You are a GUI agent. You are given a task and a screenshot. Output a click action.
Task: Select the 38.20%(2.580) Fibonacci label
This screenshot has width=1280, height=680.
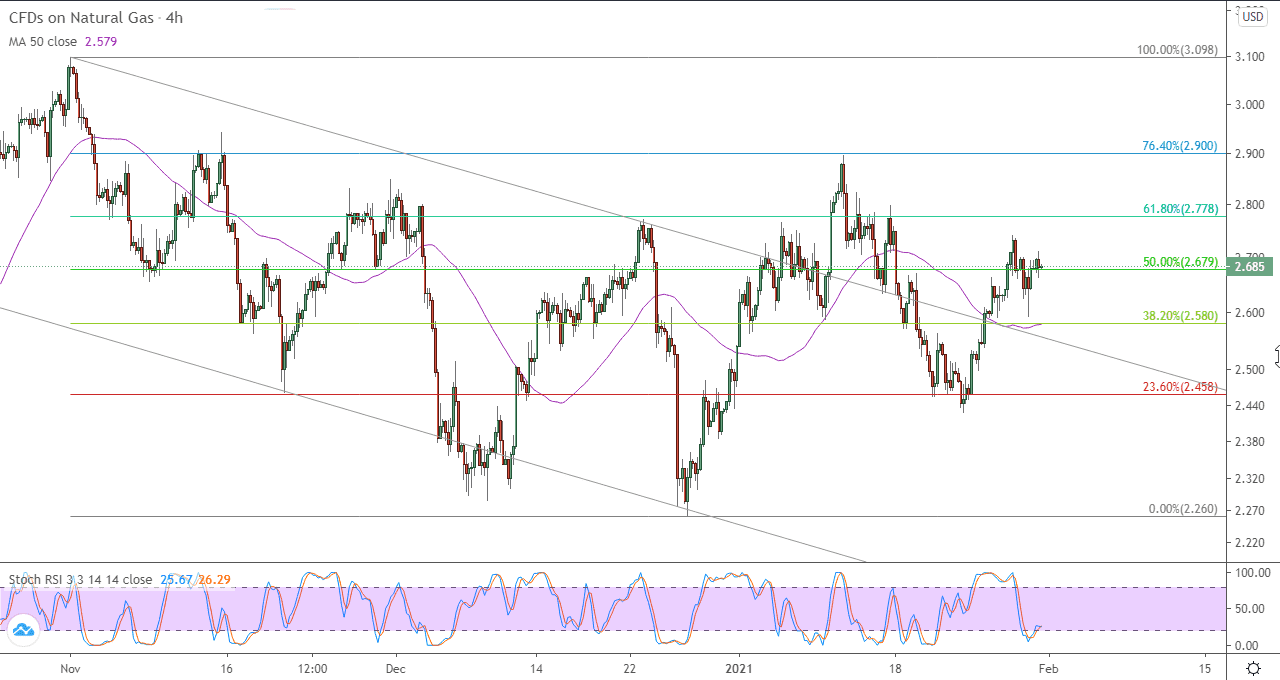[x=1180, y=315]
